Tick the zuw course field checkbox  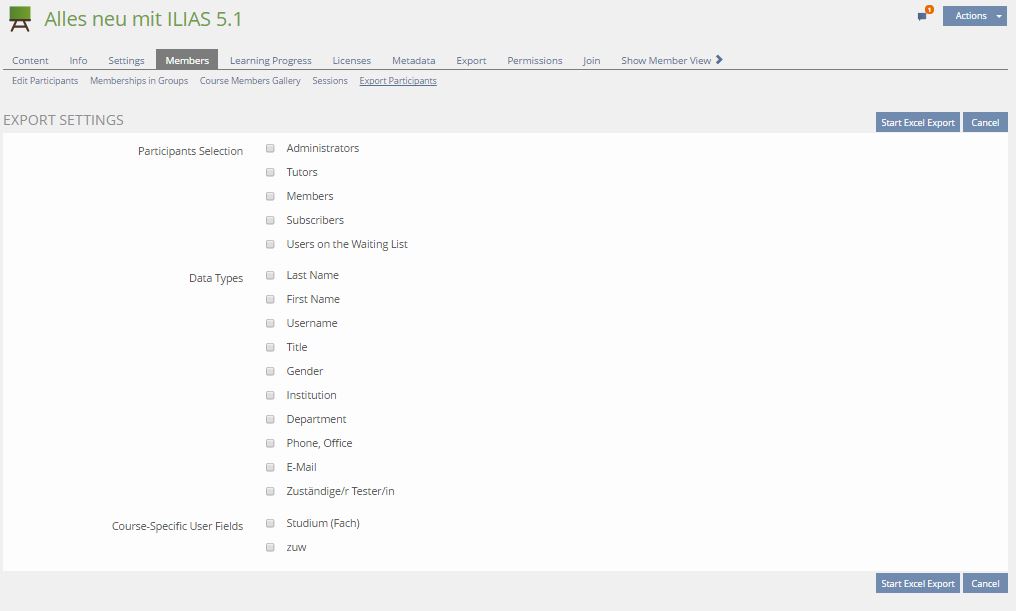pos(270,547)
